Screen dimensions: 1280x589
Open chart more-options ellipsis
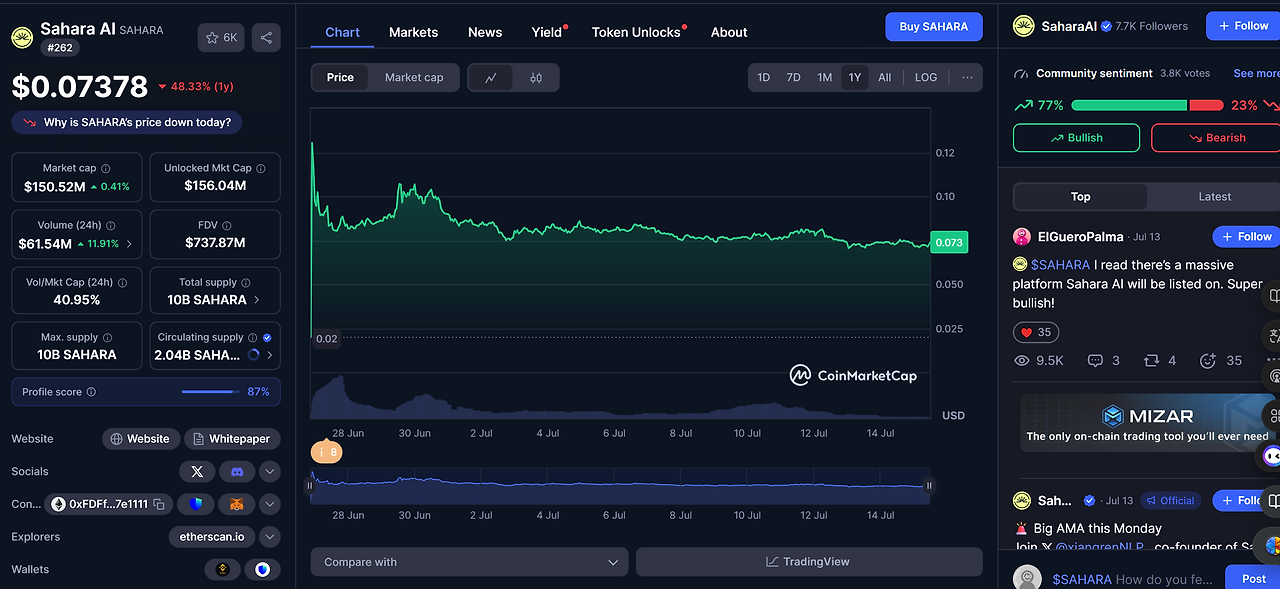click(967, 77)
